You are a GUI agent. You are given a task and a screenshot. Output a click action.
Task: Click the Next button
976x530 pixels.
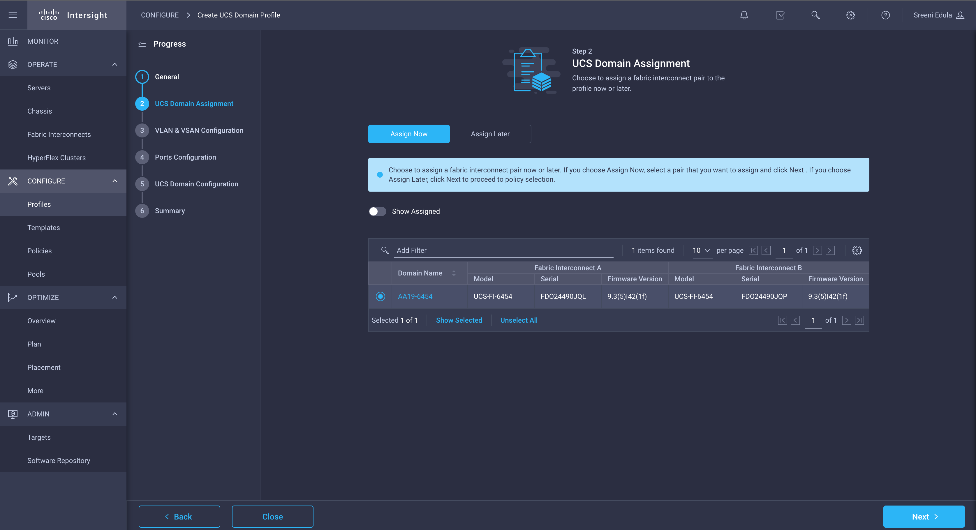tap(924, 516)
